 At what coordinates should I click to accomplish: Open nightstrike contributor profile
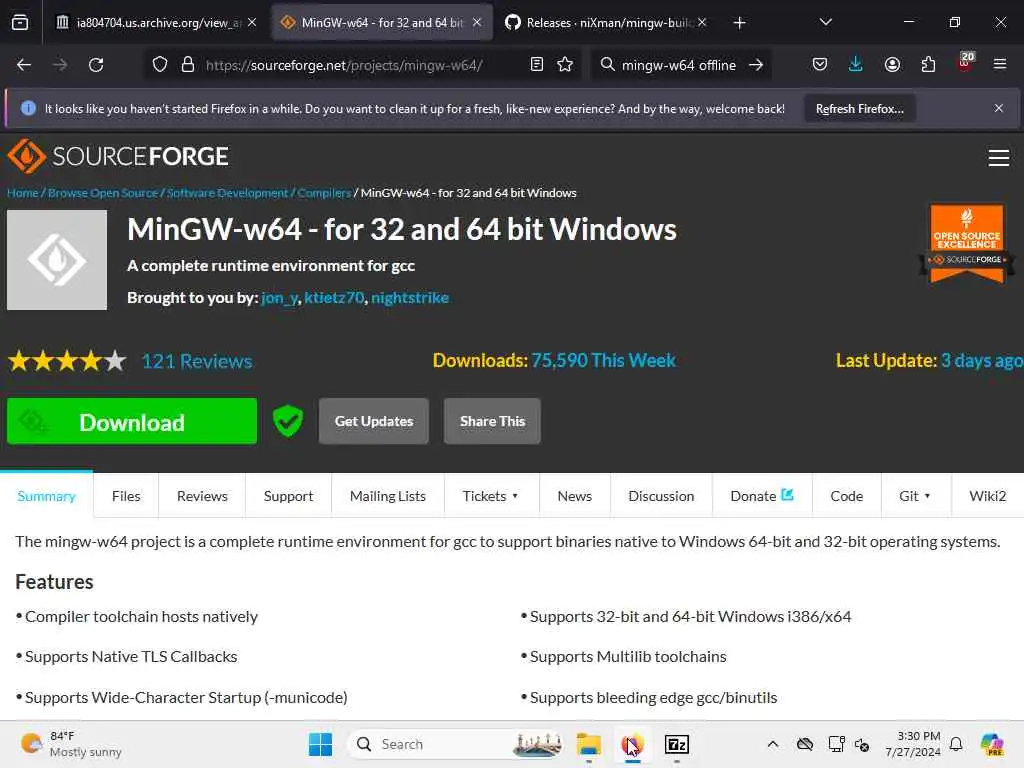pyautogui.click(x=410, y=298)
